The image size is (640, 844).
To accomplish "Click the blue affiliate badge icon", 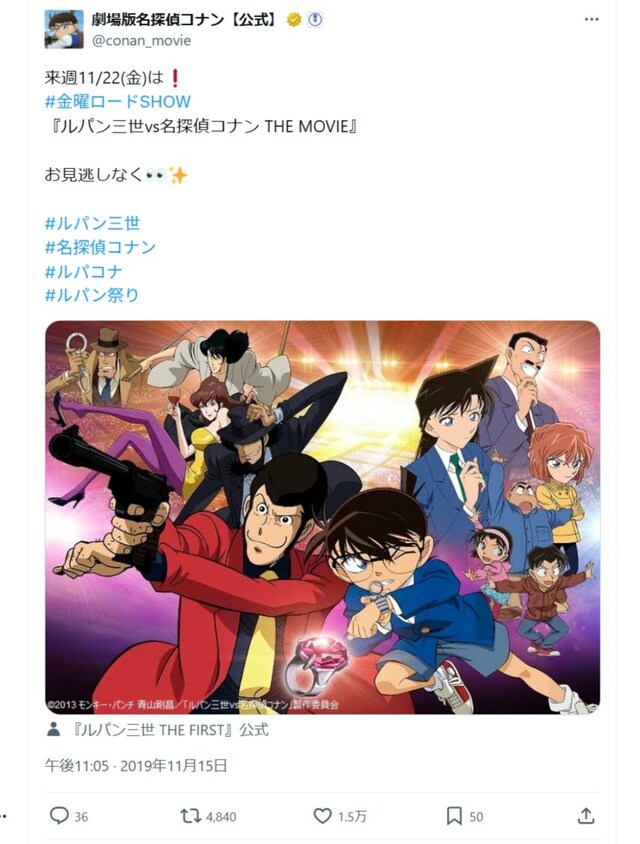I will [315, 20].
